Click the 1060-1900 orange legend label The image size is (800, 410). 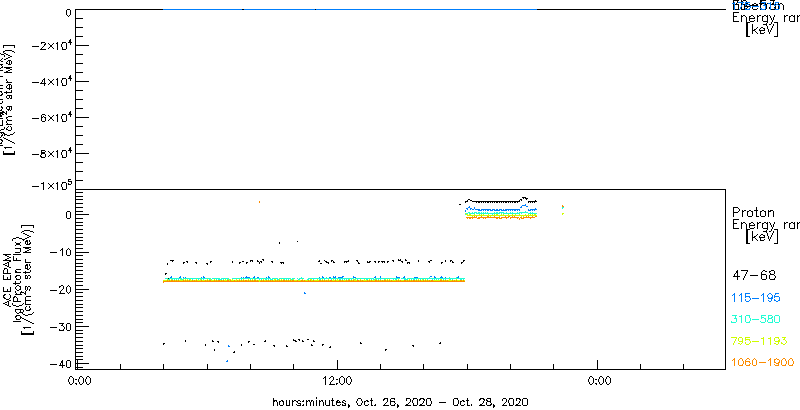point(763,363)
